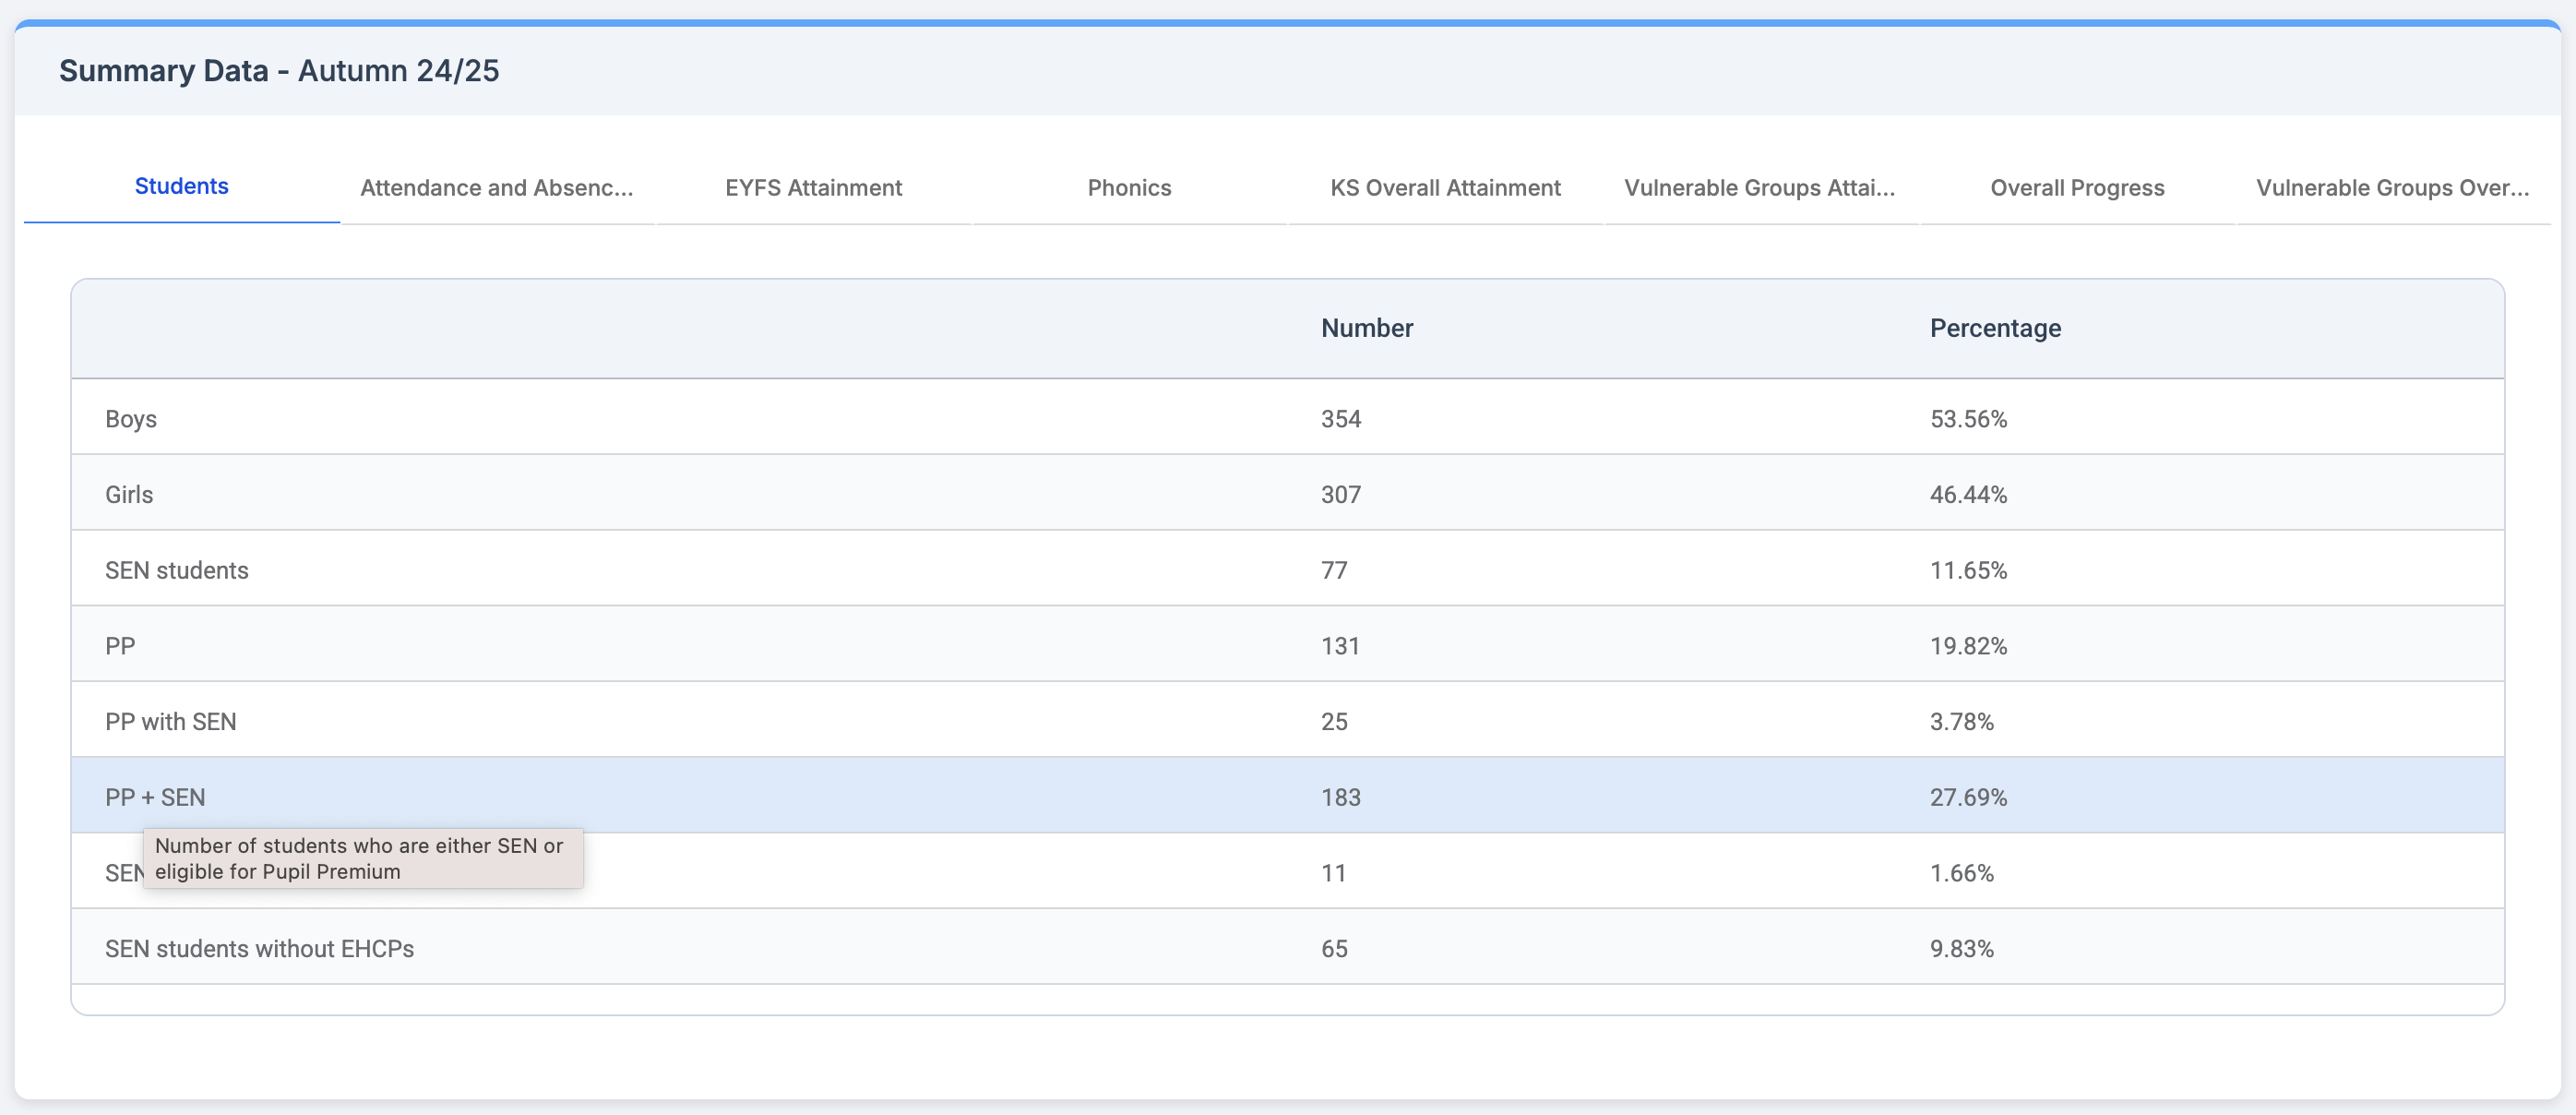
Task: Click the Summary Data Autumn 24/25 heading
Action: coord(279,71)
